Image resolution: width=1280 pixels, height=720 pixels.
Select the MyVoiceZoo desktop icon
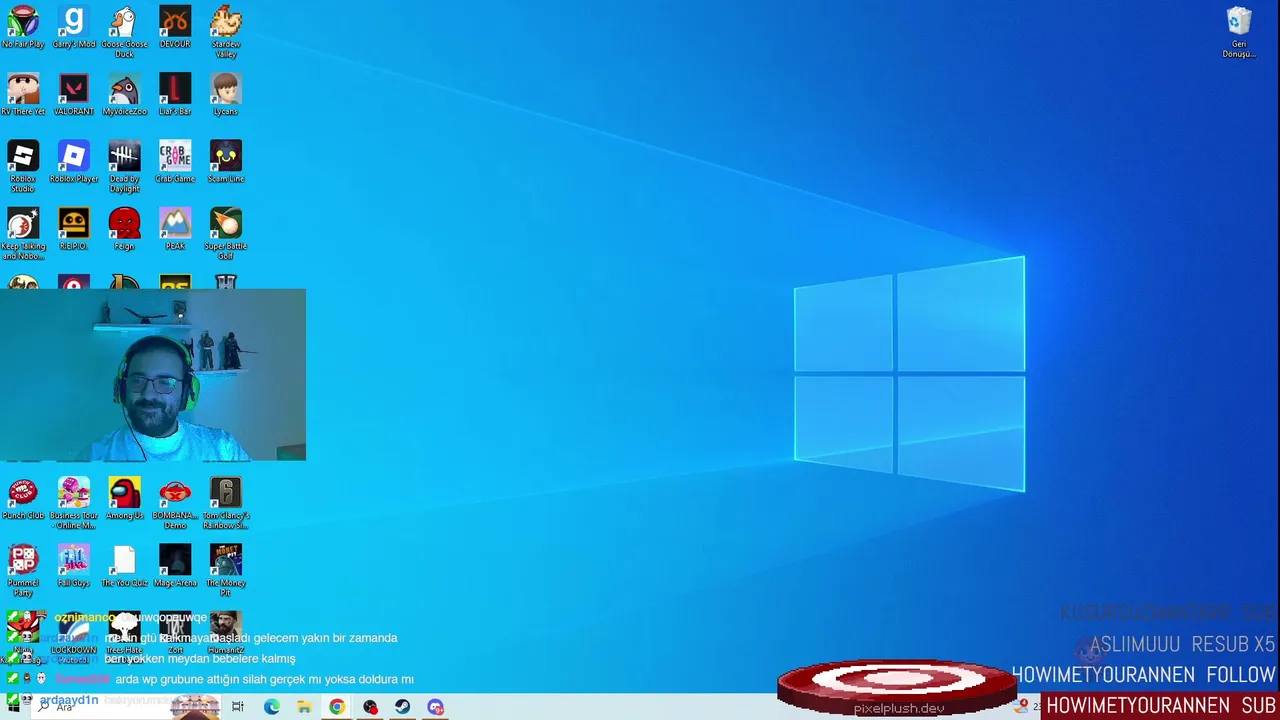[x=124, y=94]
